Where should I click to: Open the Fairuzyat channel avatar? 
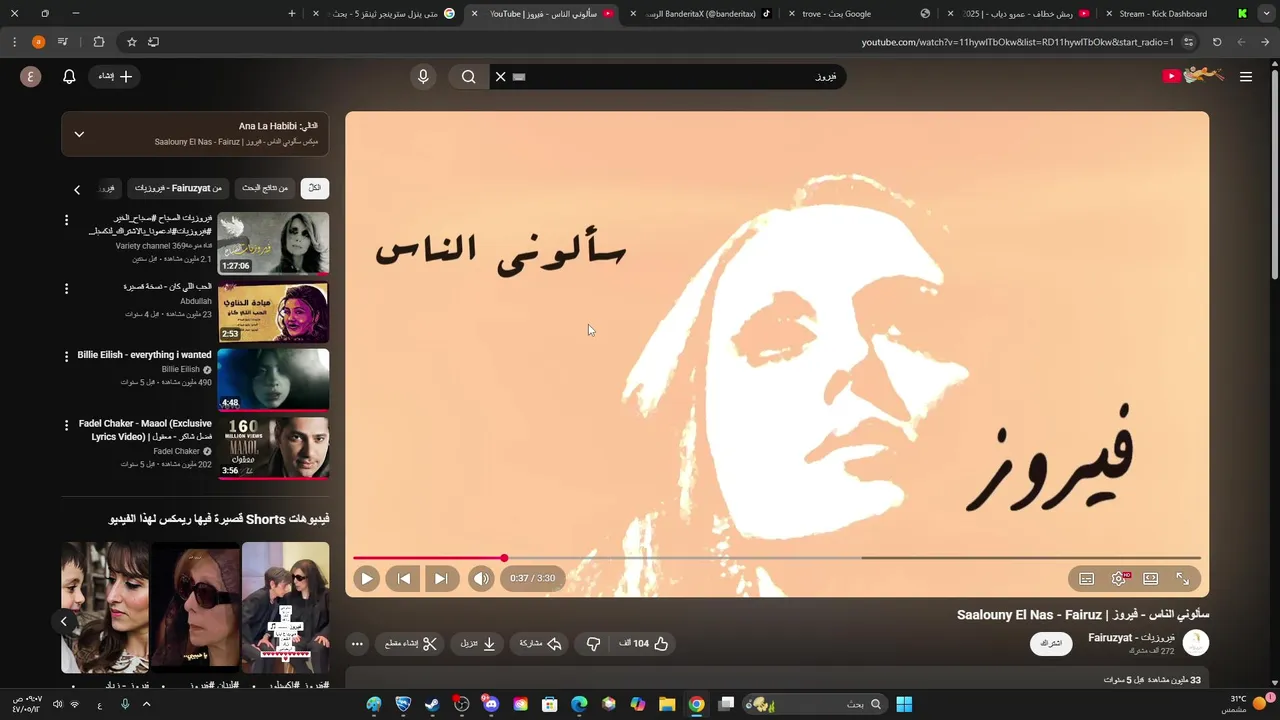tap(1196, 643)
